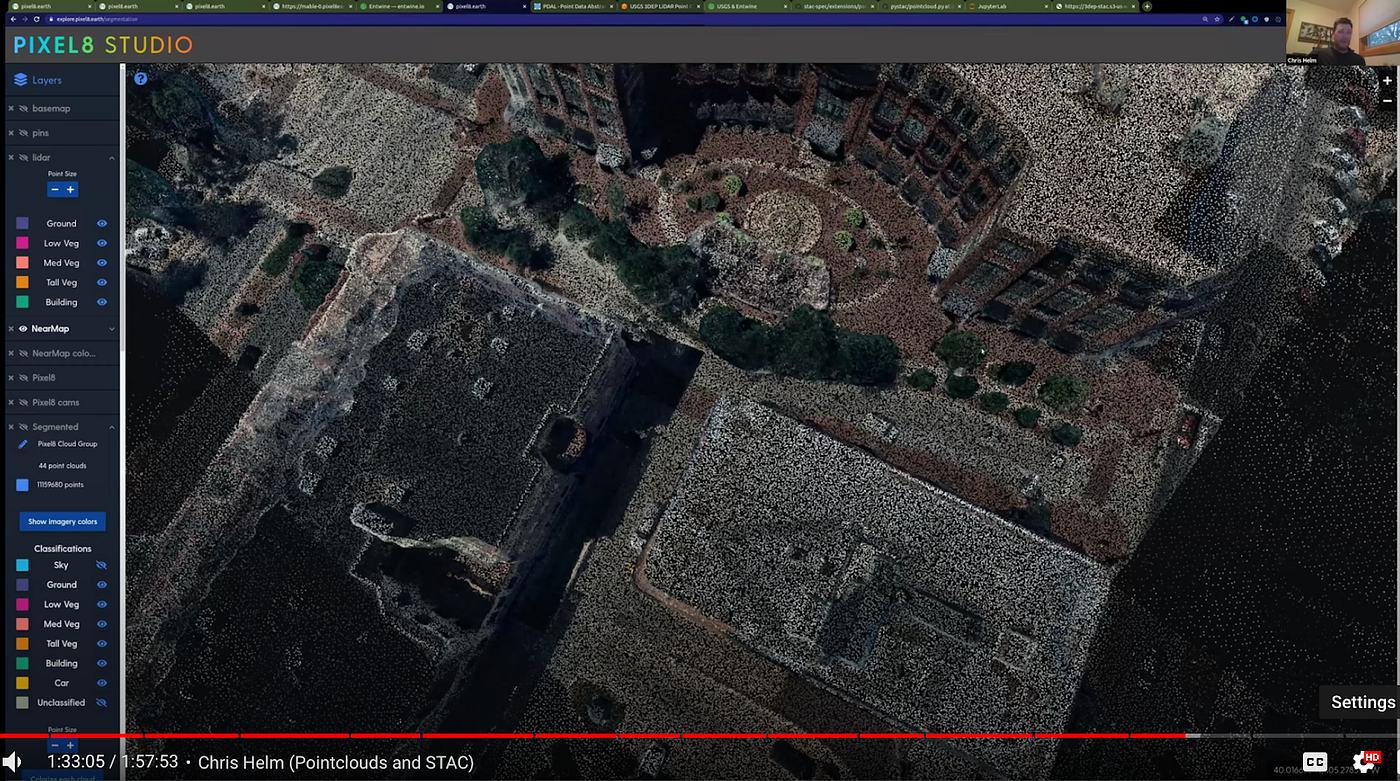The width and height of the screenshot is (1400, 781).
Task: Collapse the lidar layer chevron
Action: (112, 158)
